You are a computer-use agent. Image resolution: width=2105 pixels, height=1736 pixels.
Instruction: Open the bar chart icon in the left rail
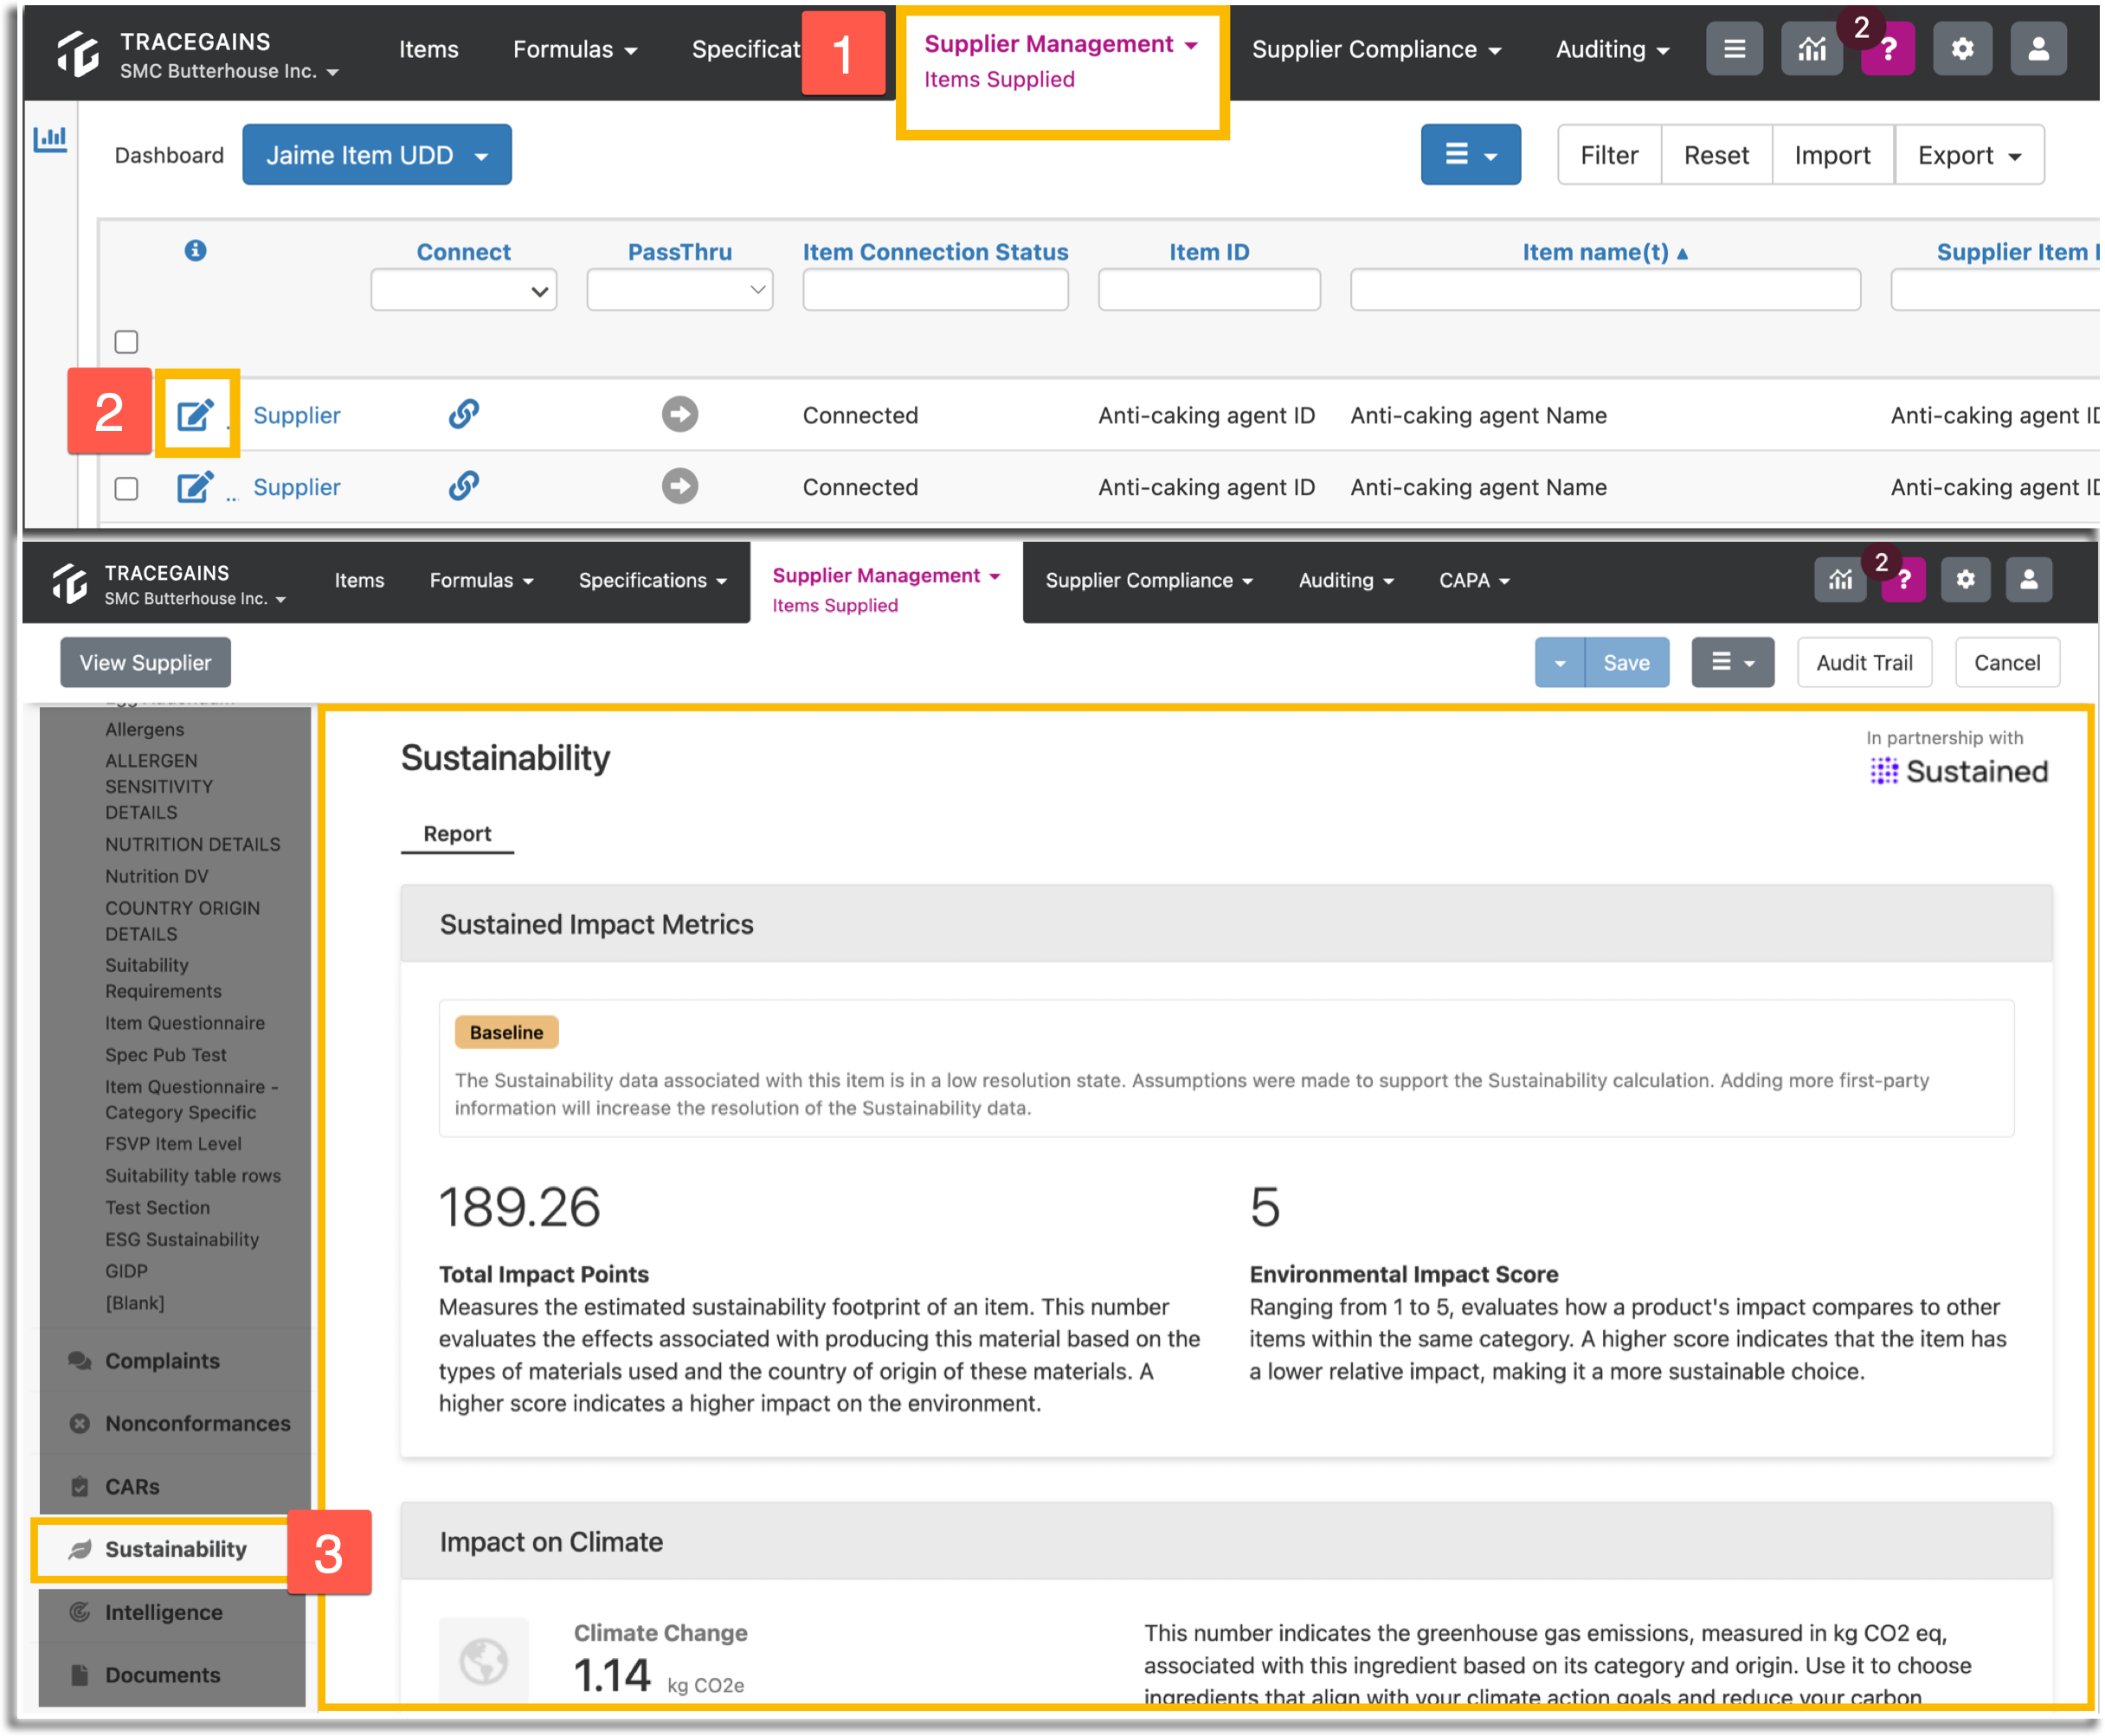(50, 139)
